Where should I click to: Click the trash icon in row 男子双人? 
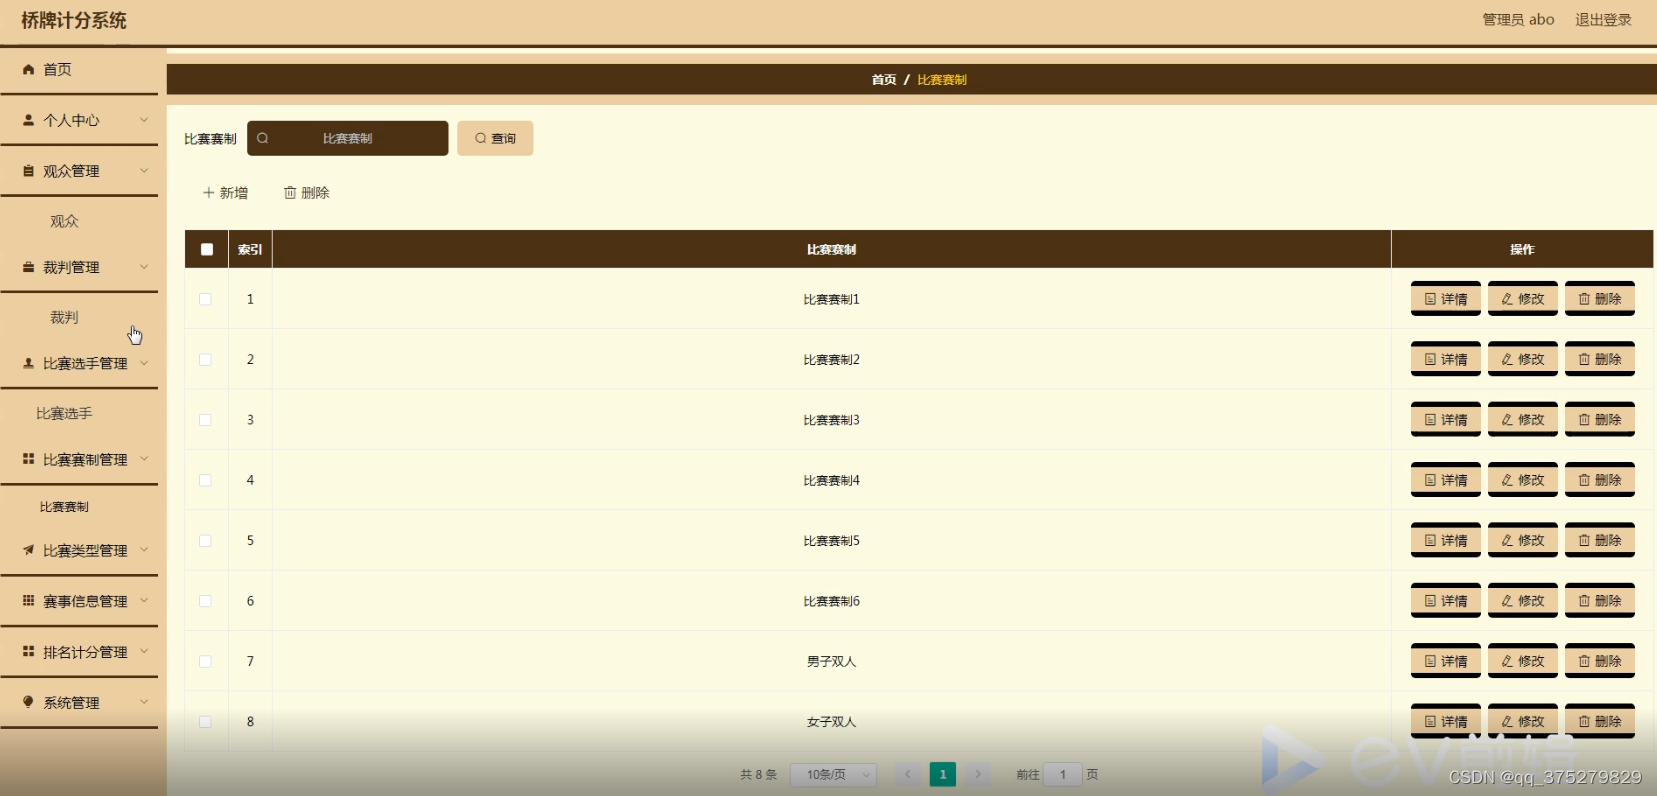pos(1584,661)
